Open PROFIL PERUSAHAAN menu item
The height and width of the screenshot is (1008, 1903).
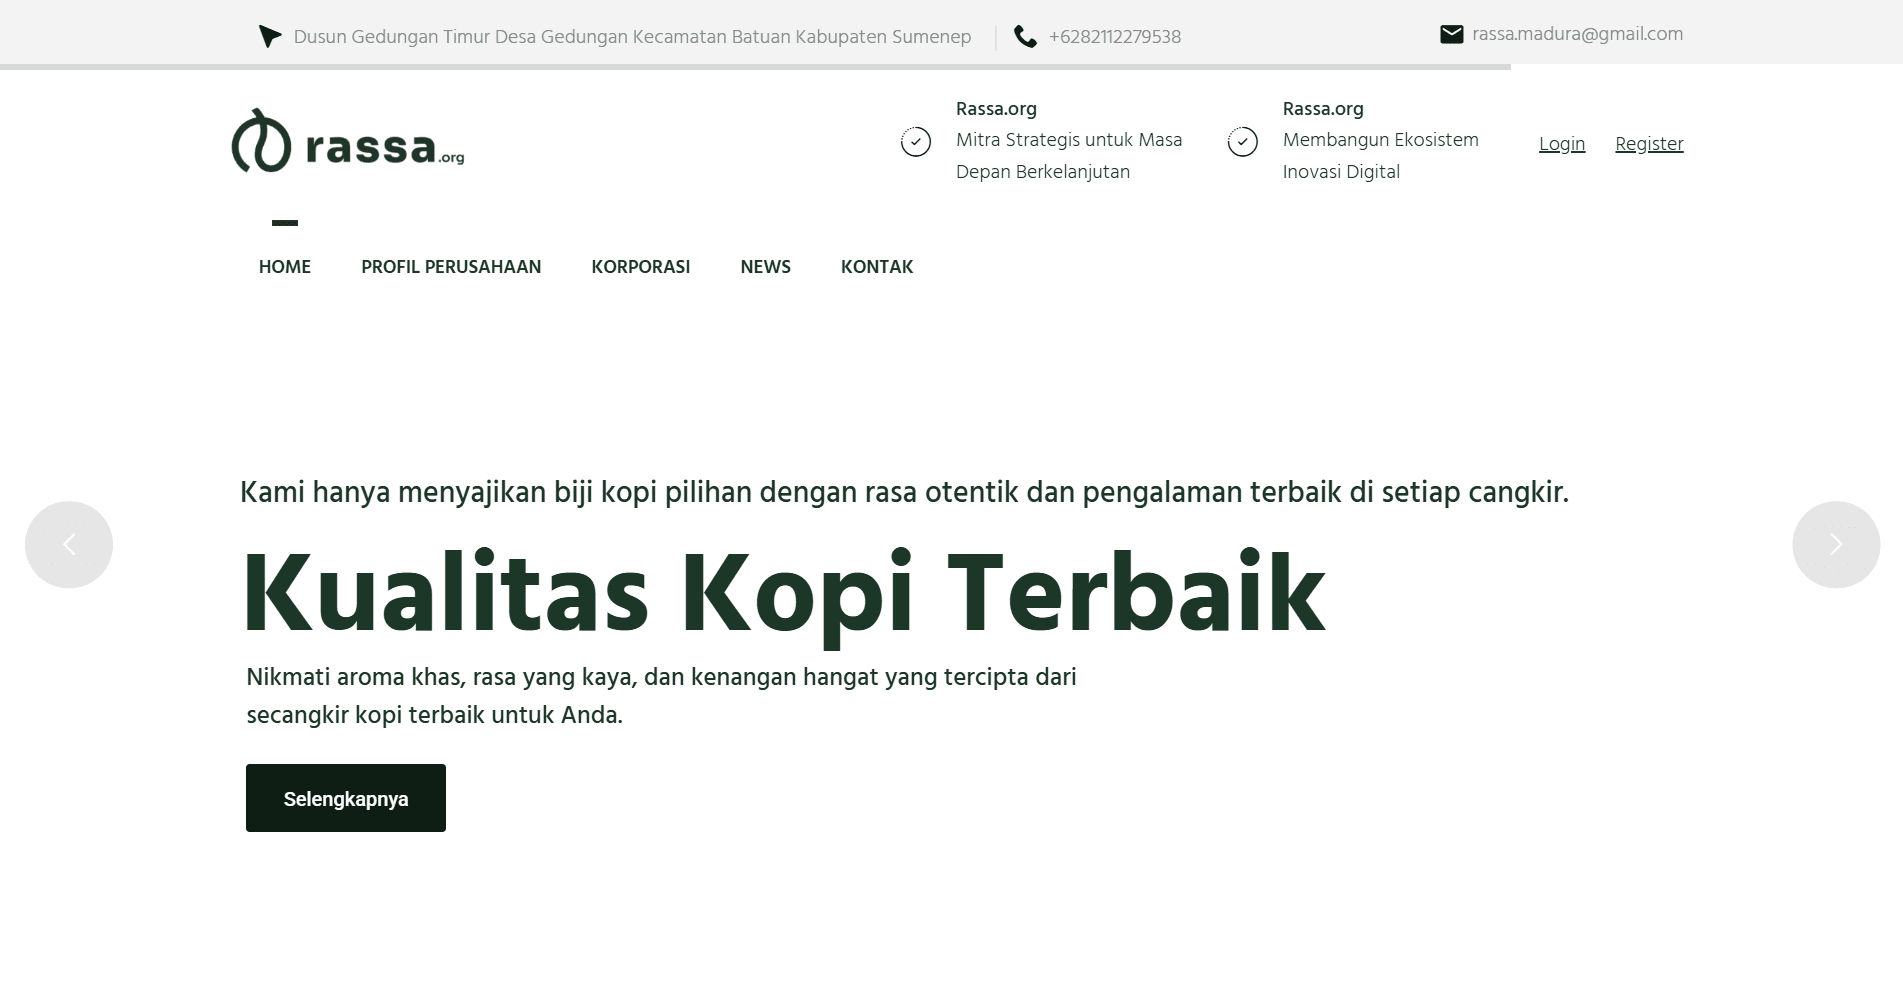[451, 267]
